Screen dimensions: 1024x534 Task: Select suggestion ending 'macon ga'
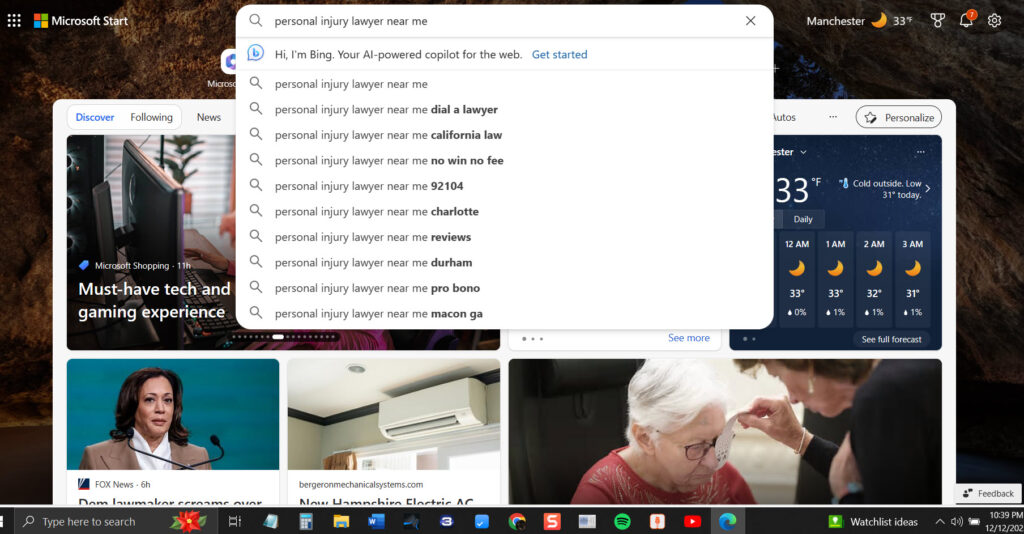(x=504, y=313)
